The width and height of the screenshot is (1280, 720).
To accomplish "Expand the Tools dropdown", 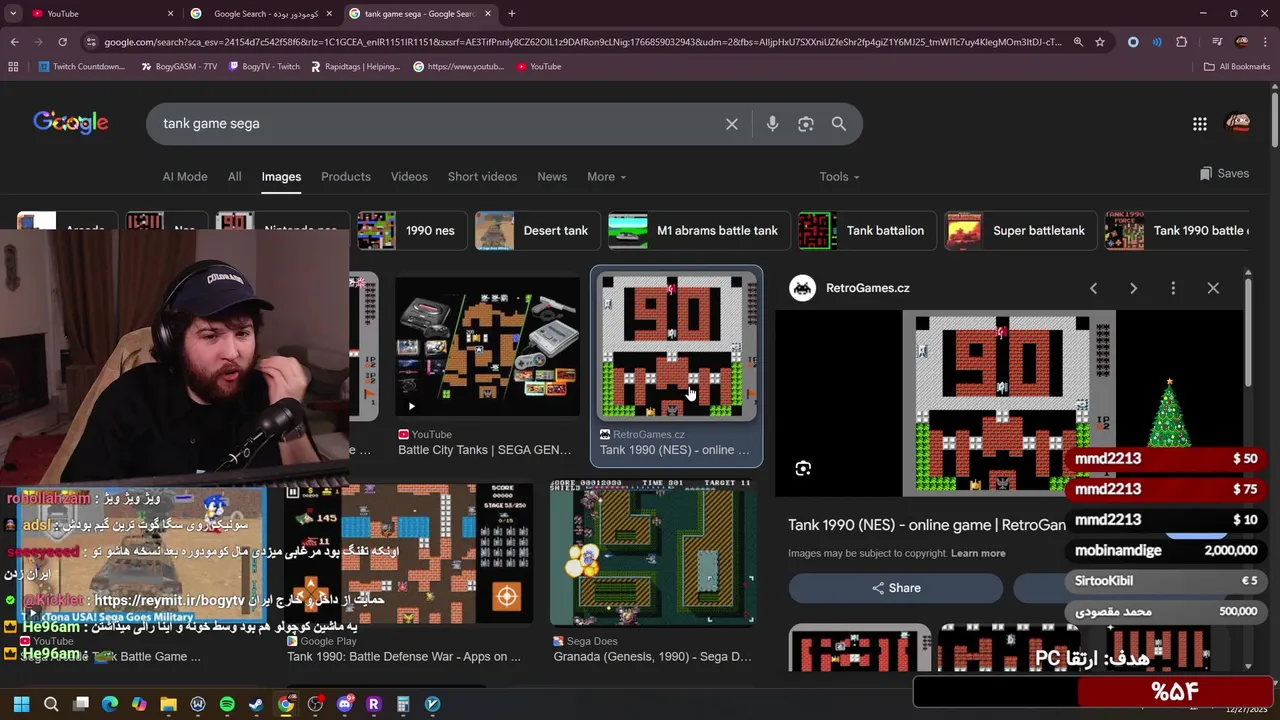I will [x=839, y=177].
